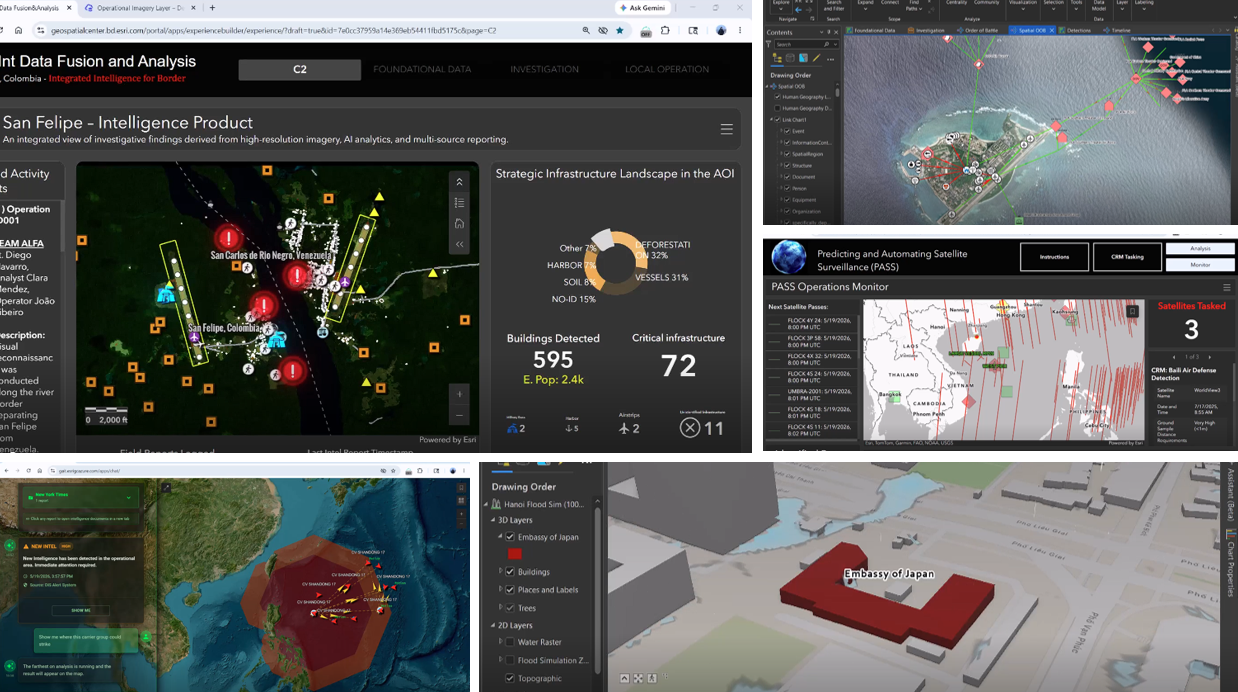Screen dimensions: 1238x692
Task: Click the full extent navigator icon in 3D scene
Action: (x=638, y=678)
